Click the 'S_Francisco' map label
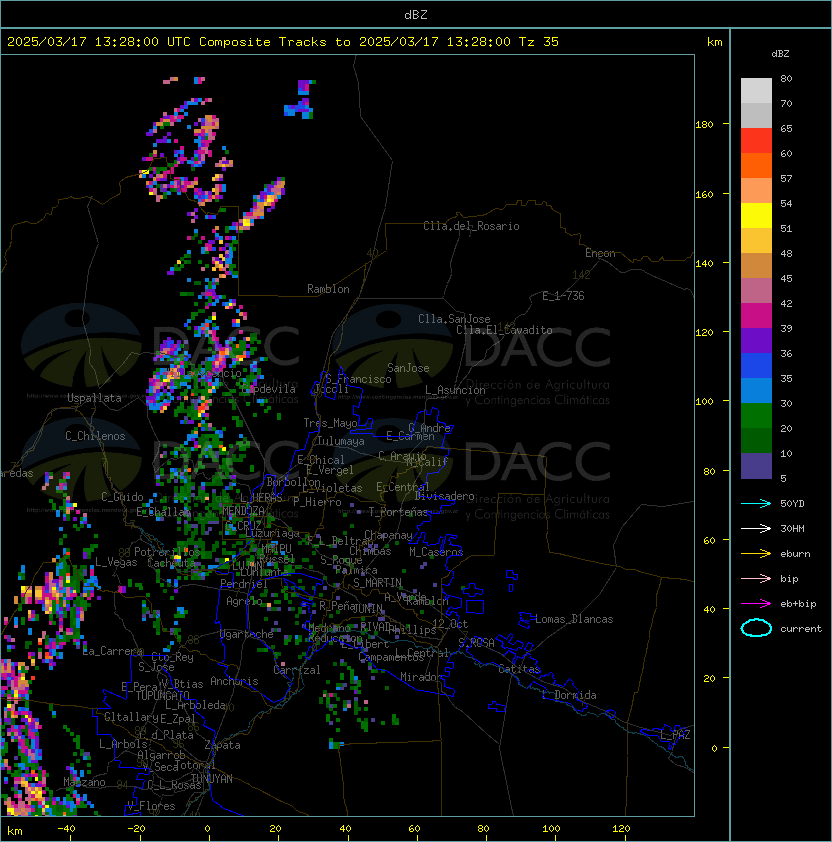The image size is (832, 842). 358,379
